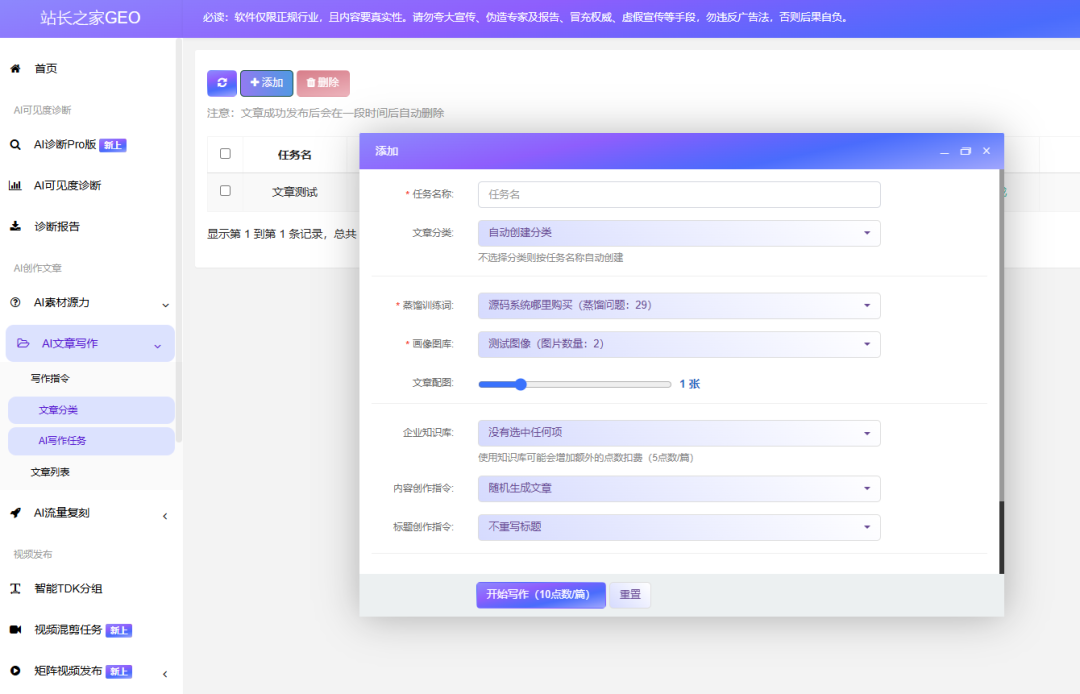Click the 1 张 slider value label
Screen dimensions: 1080x694
pyautogui.click(x=689, y=384)
